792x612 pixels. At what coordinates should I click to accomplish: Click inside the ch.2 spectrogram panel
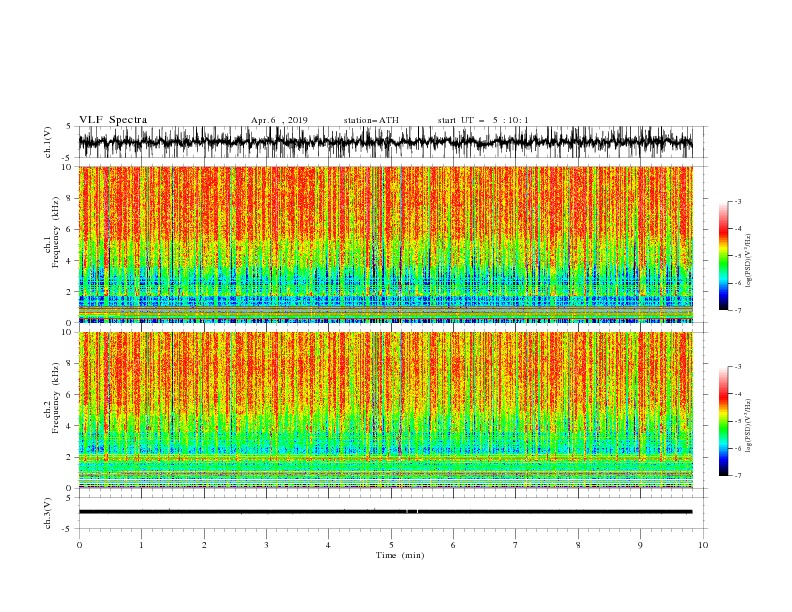(385, 410)
